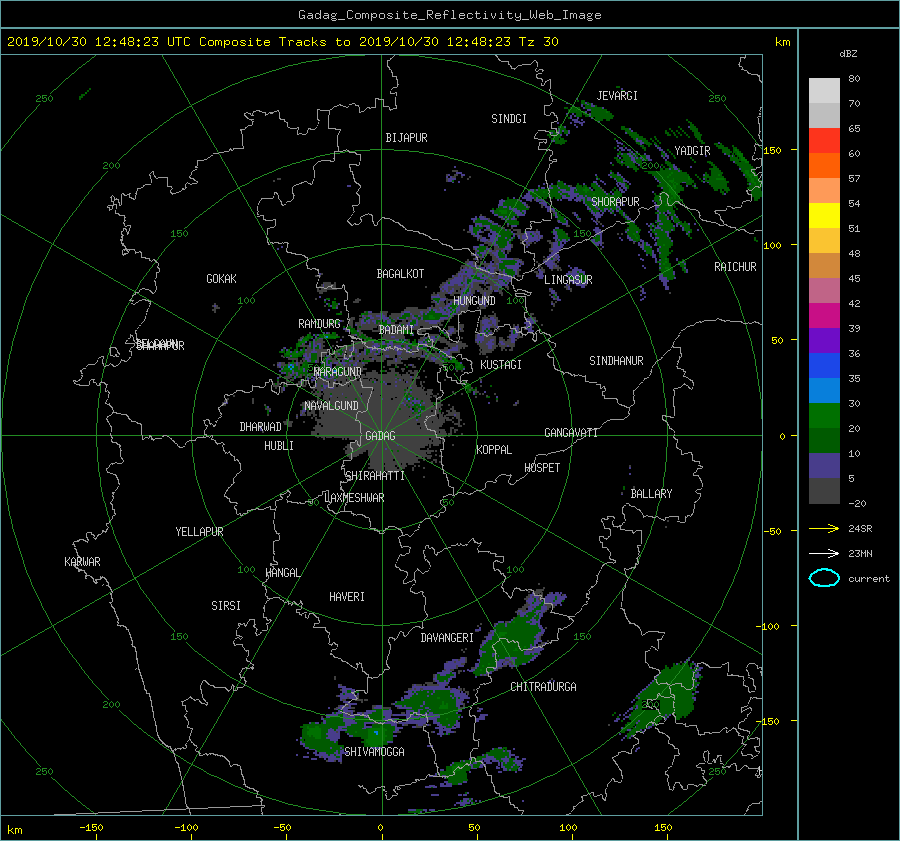Click the DAVANGERI city label
The image size is (900, 841).
tap(447, 638)
